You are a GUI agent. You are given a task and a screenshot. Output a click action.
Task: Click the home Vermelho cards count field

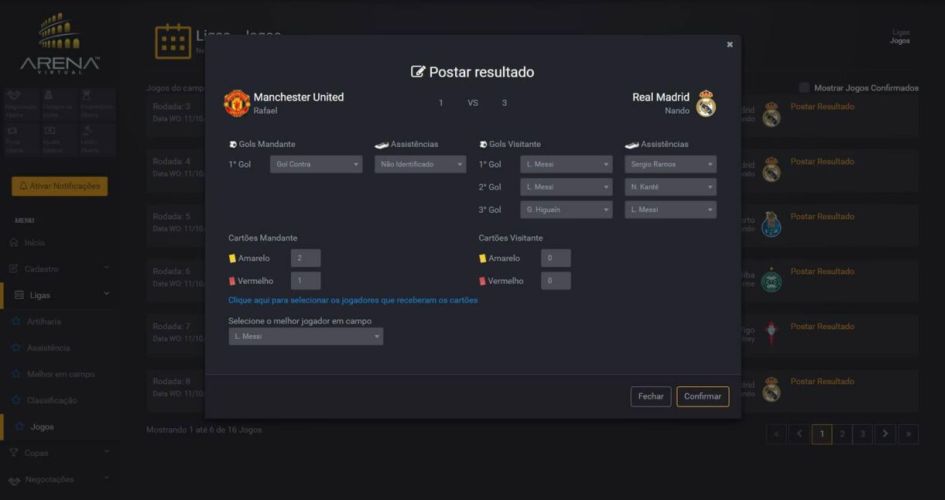click(306, 281)
